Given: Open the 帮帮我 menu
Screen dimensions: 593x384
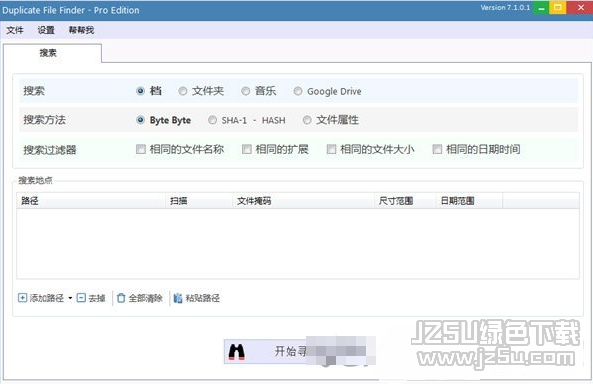Looking at the screenshot, I should pyautogui.click(x=81, y=30).
